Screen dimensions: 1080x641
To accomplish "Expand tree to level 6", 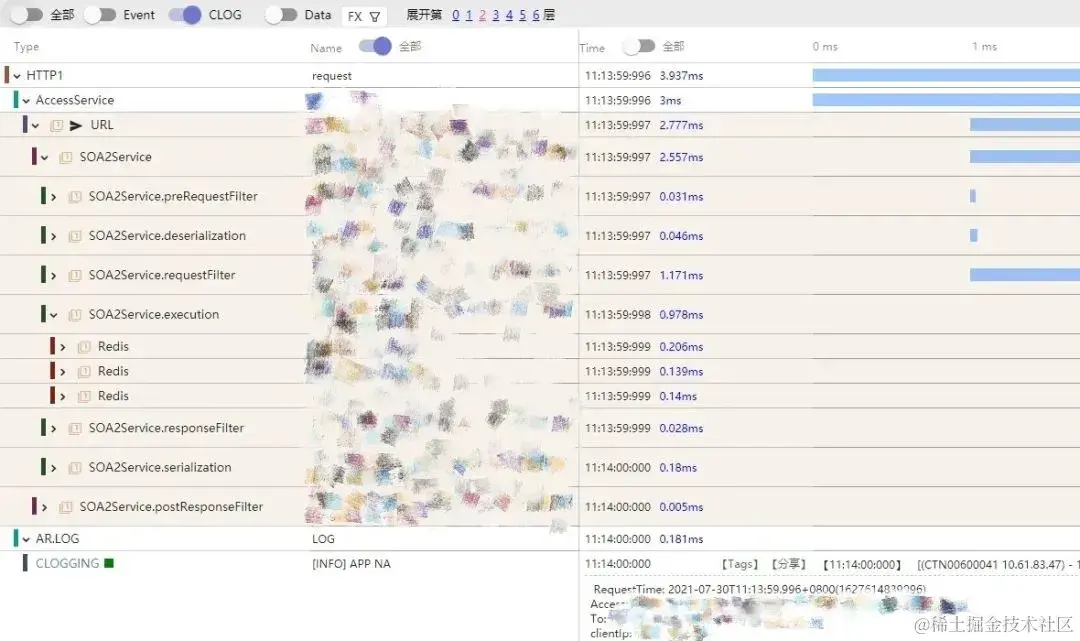I will tap(536, 14).
